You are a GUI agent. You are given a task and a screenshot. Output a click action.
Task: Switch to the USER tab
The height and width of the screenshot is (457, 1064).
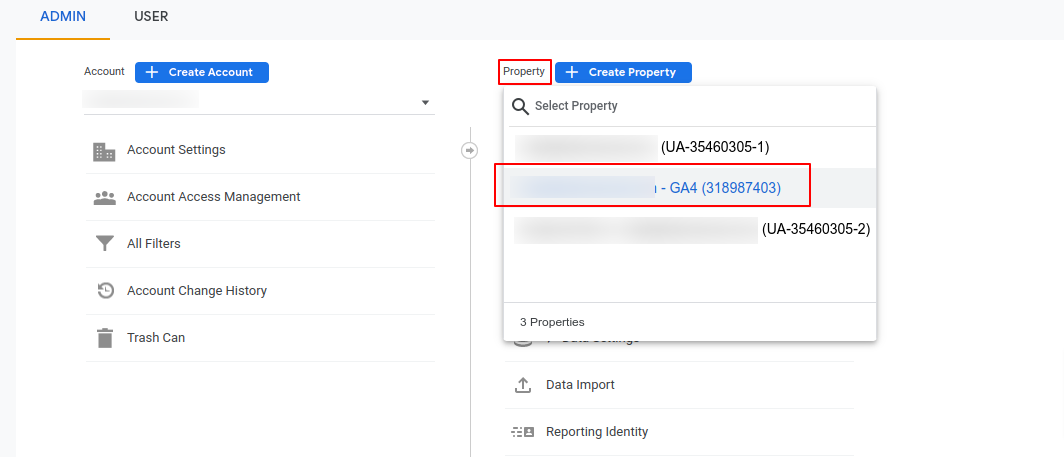[151, 16]
